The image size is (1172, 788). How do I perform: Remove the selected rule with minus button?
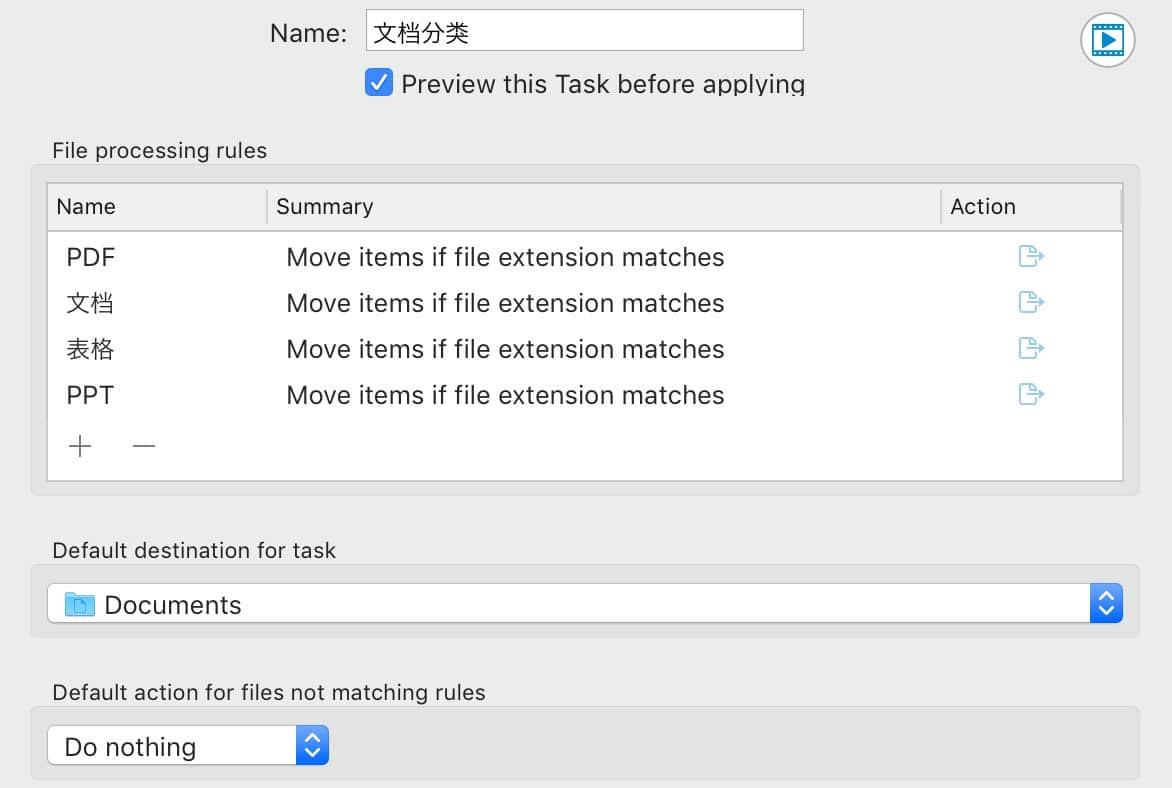(144, 446)
